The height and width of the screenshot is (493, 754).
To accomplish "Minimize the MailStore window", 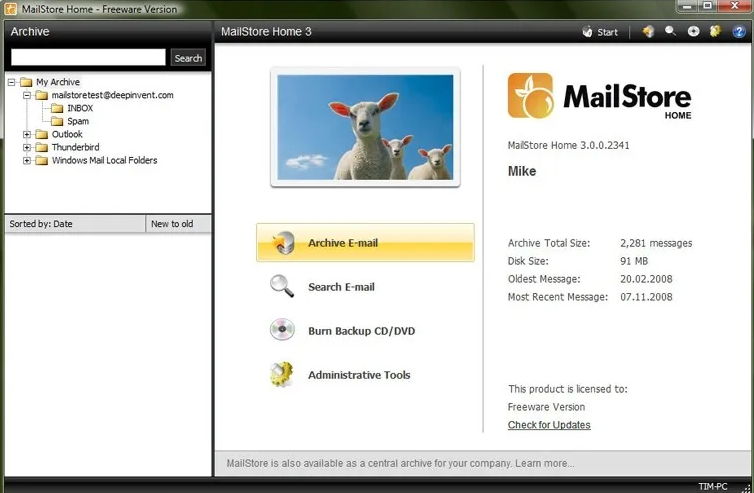I will point(687,6).
